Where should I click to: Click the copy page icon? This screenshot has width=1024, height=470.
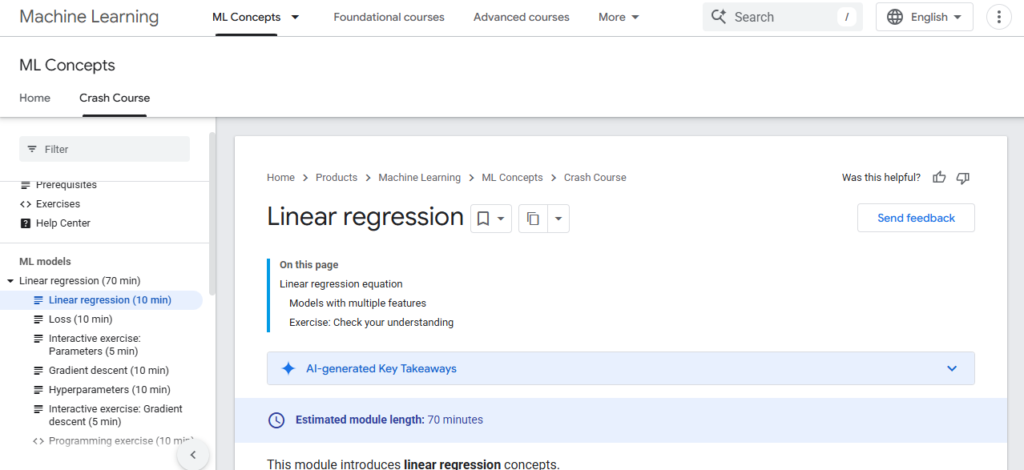[x=533, y=218]
